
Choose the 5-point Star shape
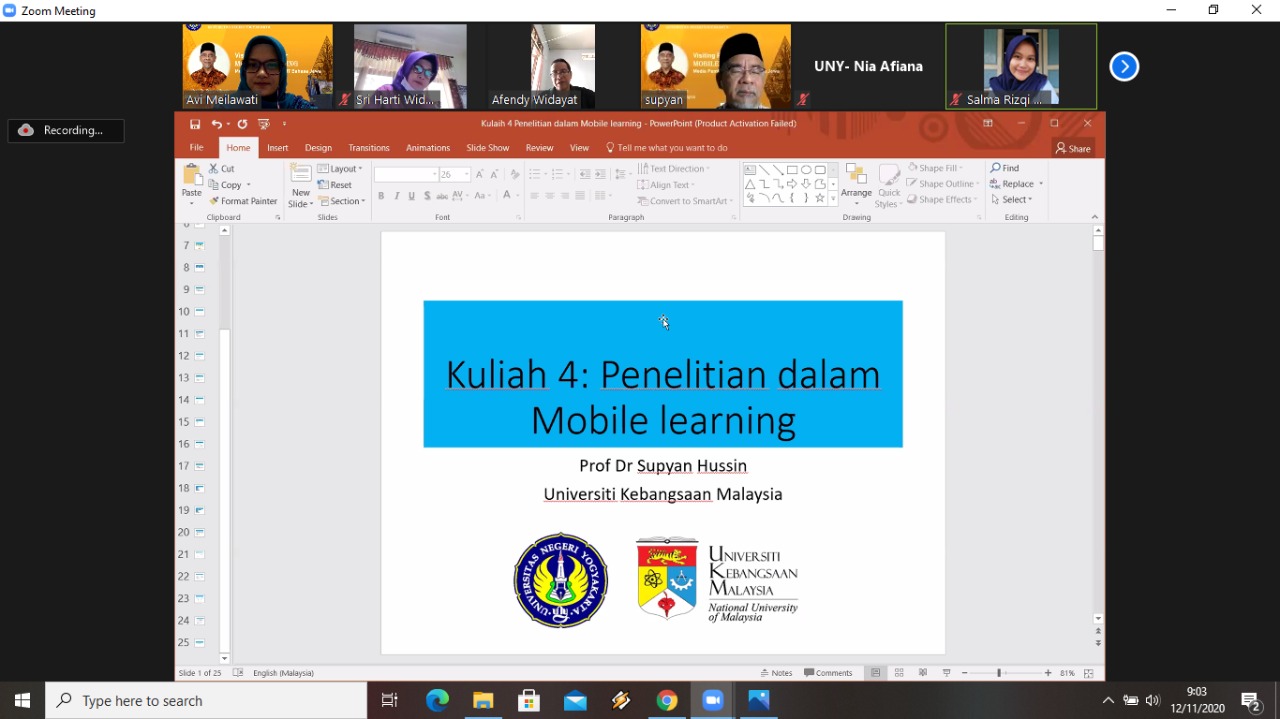pos(820,198)
